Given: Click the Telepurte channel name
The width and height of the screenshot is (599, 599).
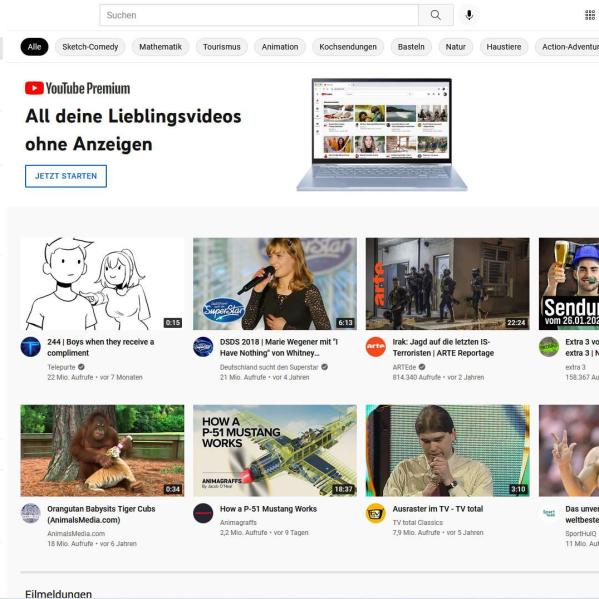Looking at the screenshot, I should click(61, 367).
